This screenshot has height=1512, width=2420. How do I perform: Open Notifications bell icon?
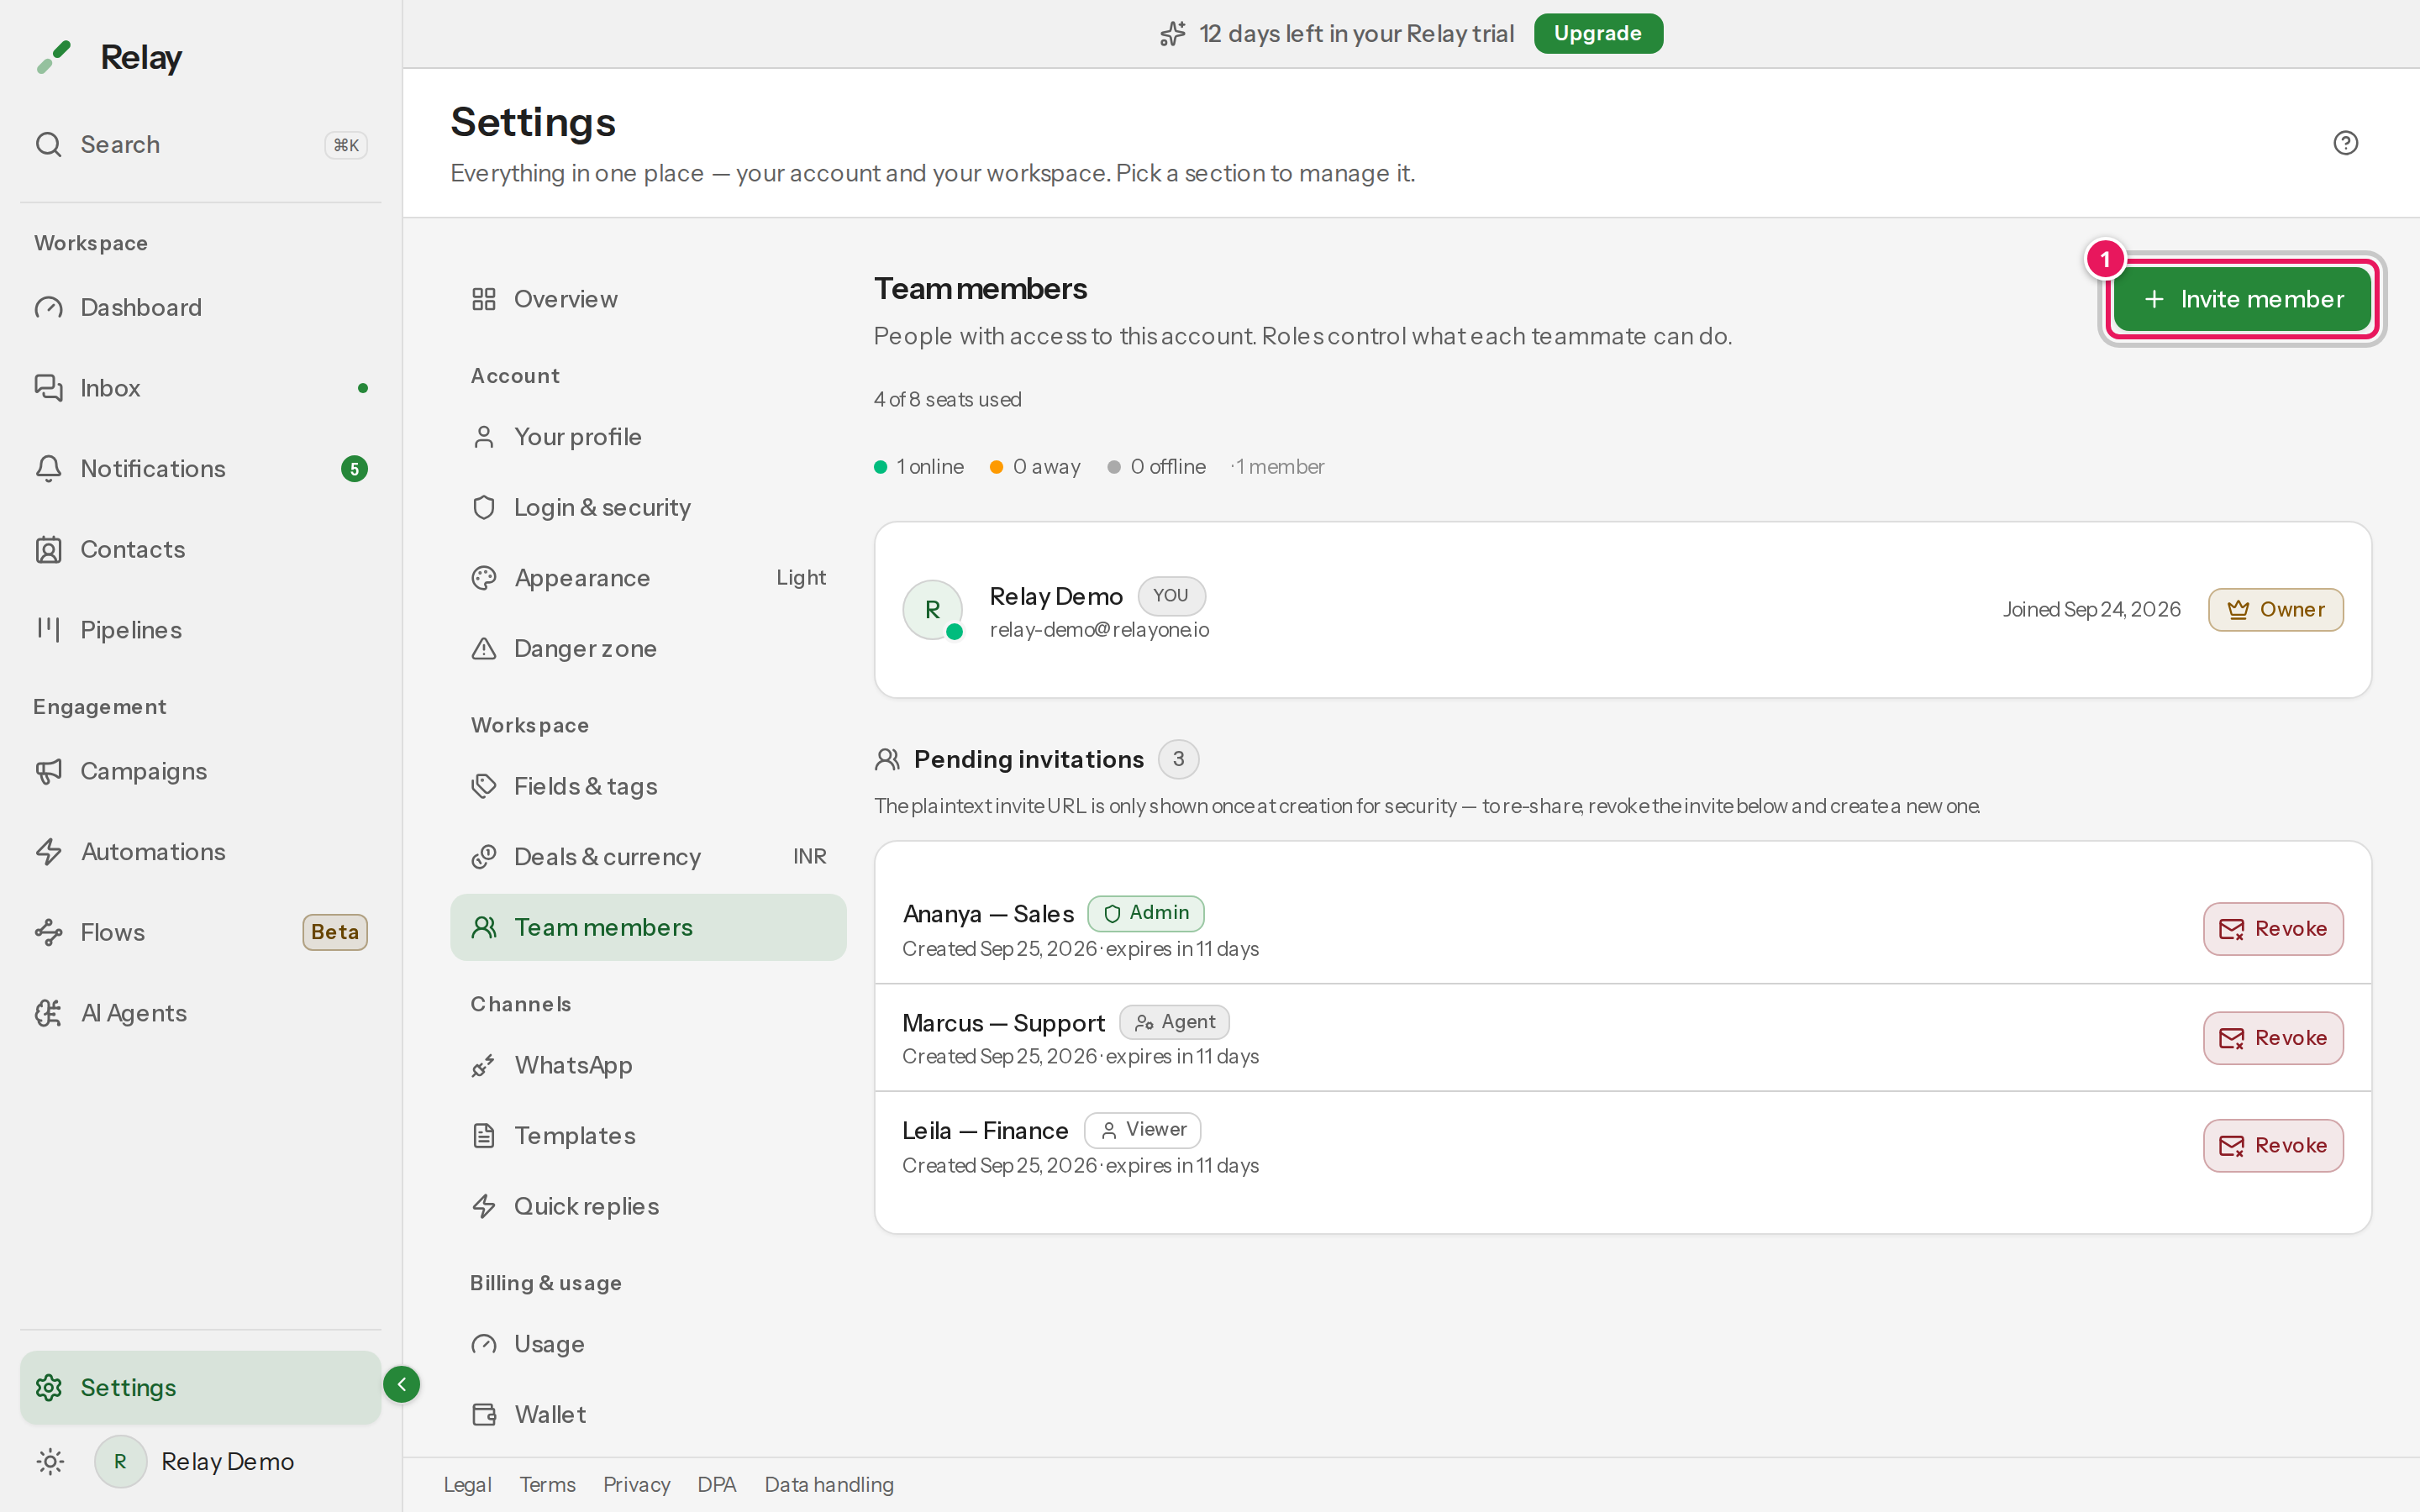pyautogui.click(x=49, y=469)
